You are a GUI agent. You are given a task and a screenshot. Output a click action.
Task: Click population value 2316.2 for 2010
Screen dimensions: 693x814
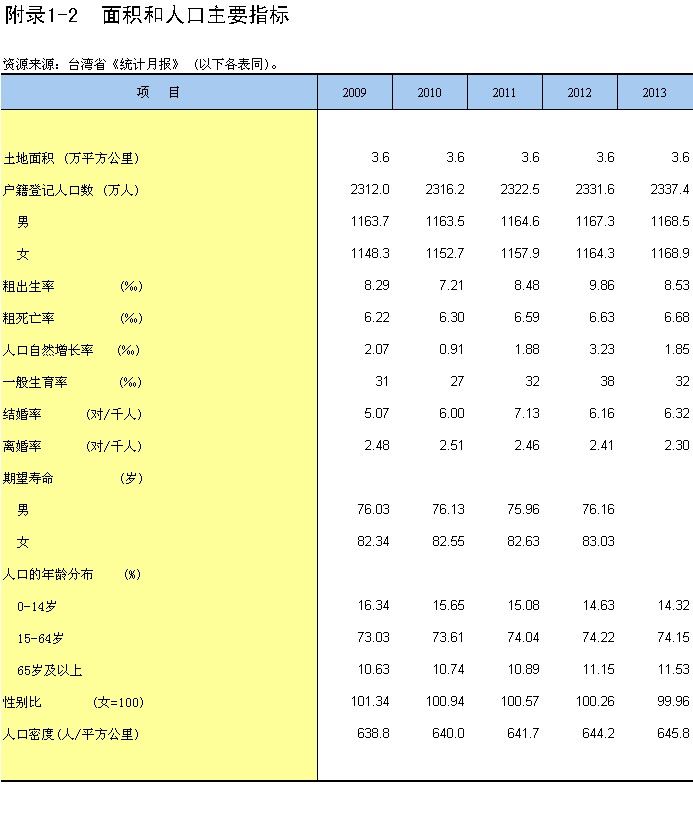445,189
